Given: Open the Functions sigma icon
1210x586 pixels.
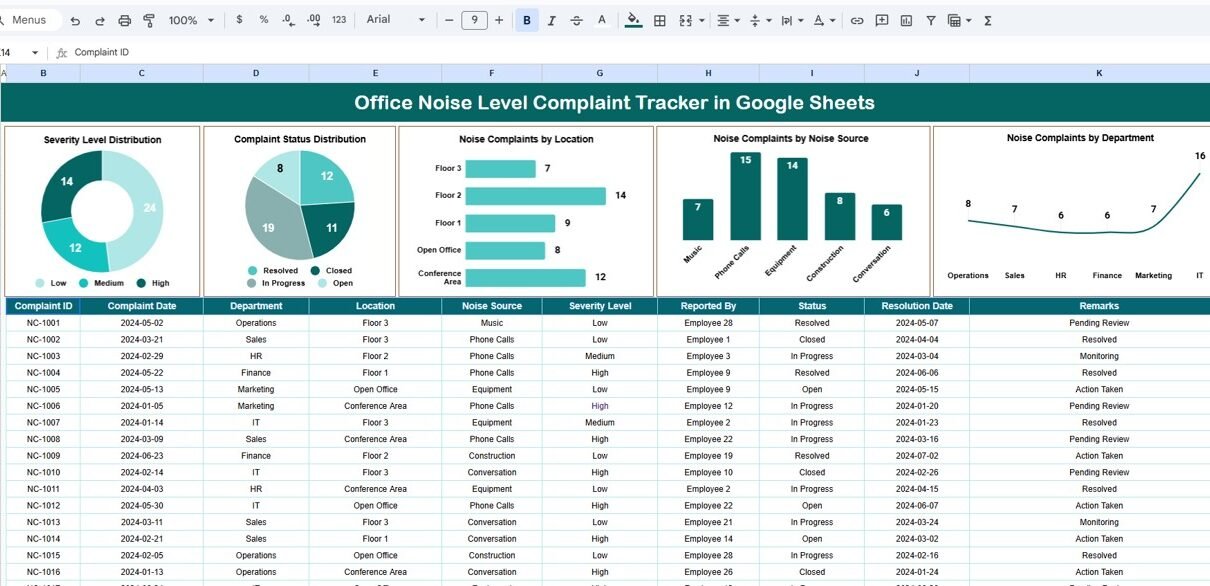Looking at the screenshot, I should point(988,20).
